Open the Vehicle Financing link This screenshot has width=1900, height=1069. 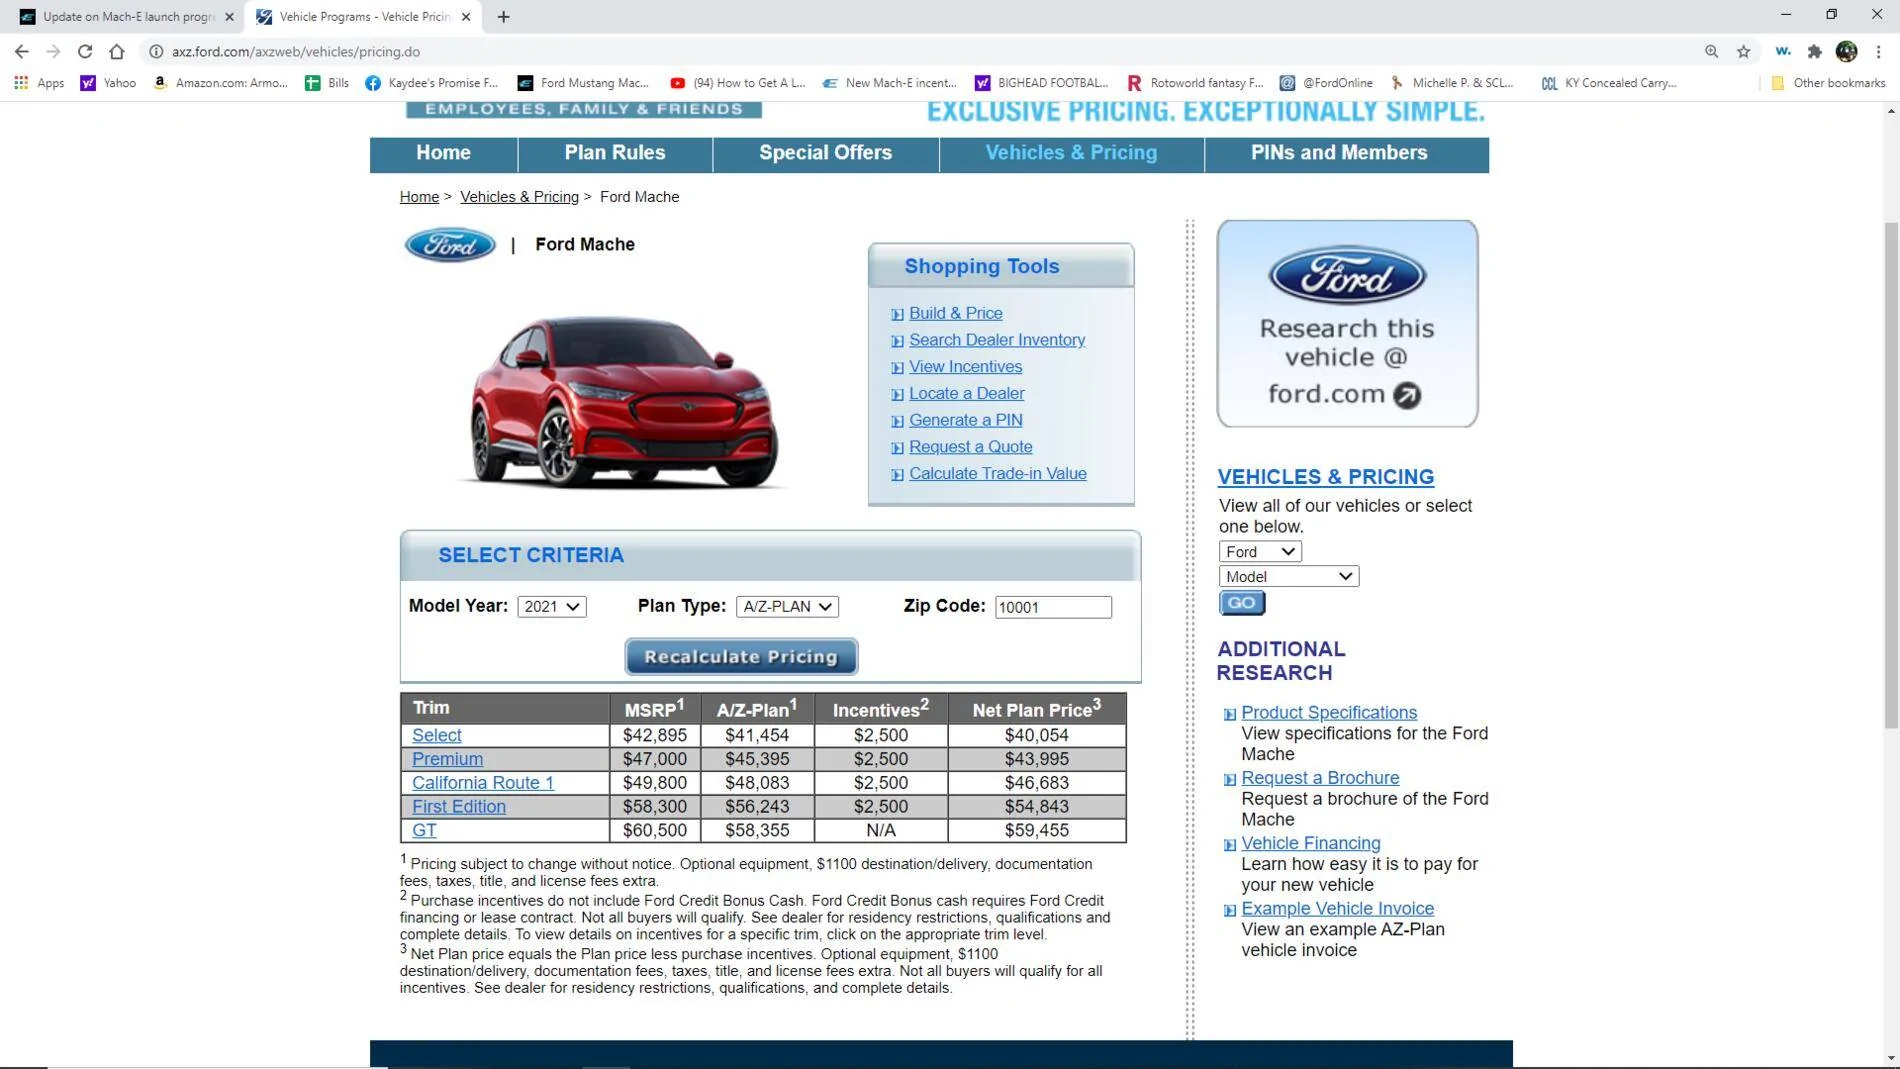pos(1310,844)
